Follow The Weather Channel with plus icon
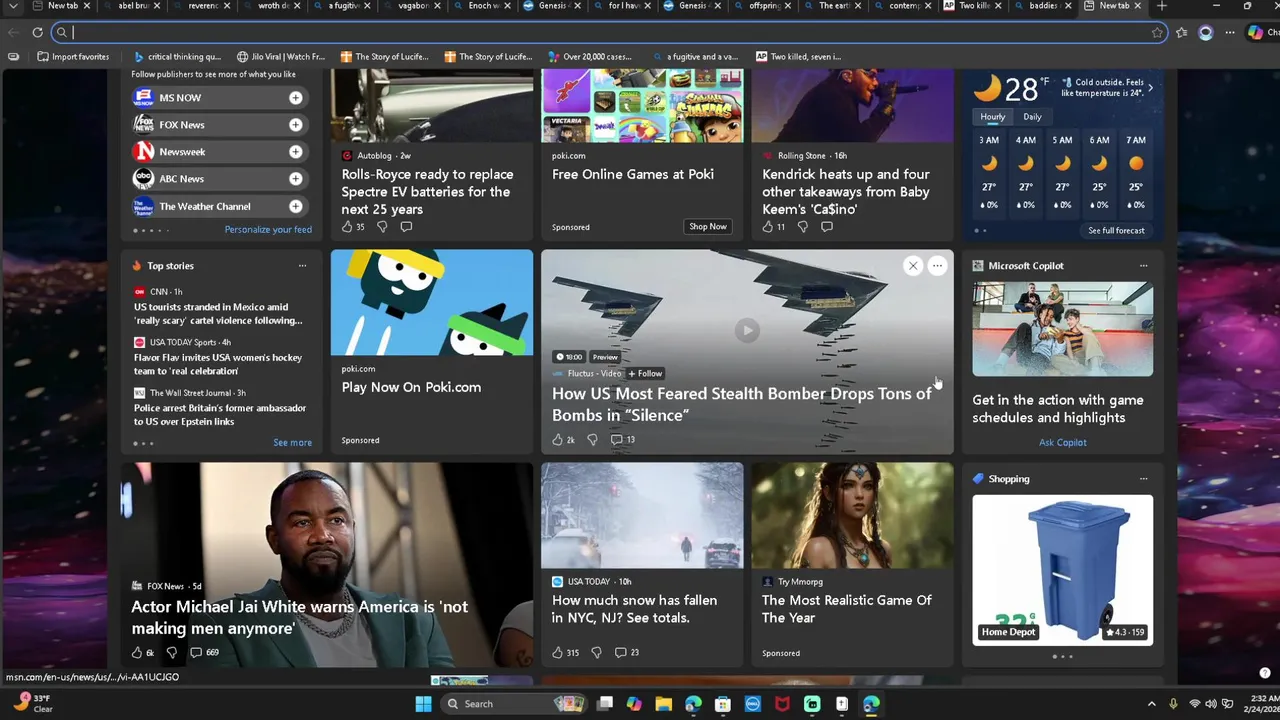 point(296,206)
